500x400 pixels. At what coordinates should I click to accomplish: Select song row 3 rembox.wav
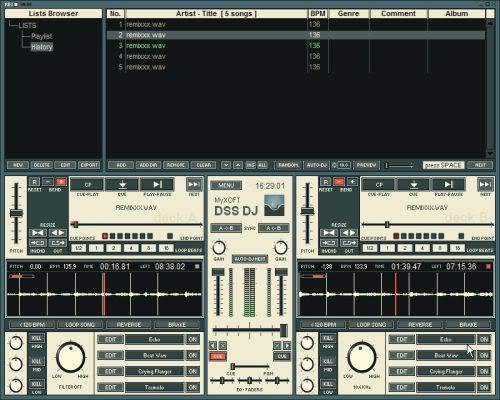296,46
